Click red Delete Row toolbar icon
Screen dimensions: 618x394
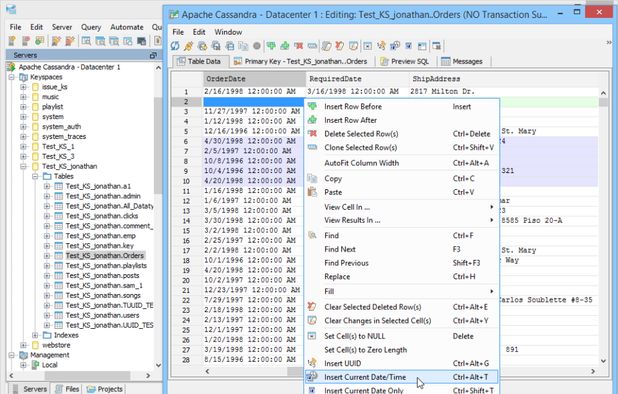[x=298, y=46]
